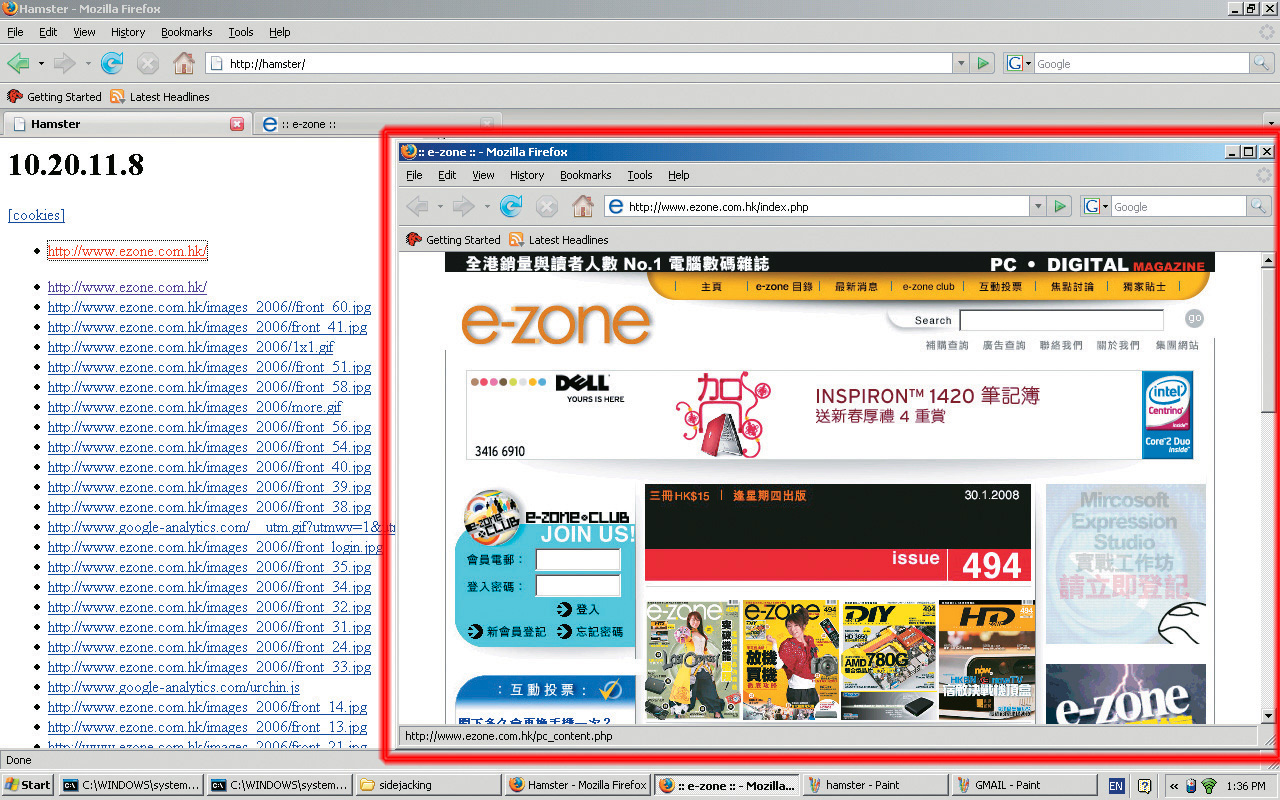Open Google search engine selector in Hamster window
The image size is (1280, 800).
tap(1018, 63)
